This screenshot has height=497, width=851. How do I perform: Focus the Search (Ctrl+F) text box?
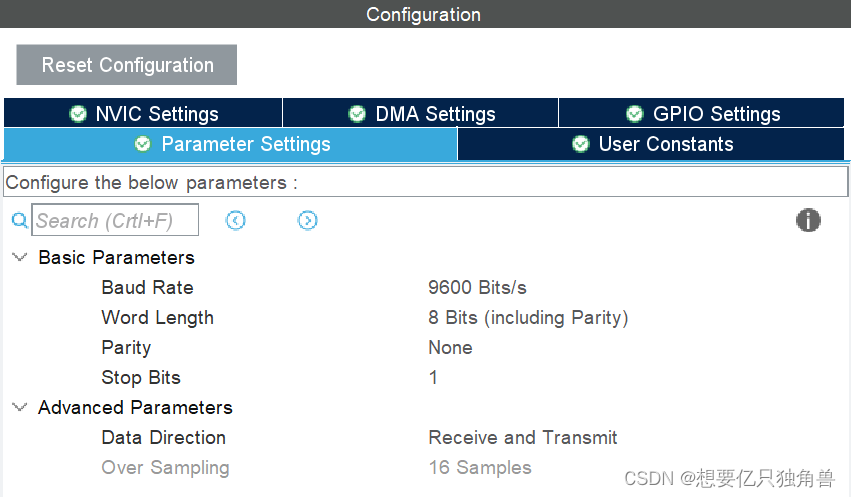pos(115,221)
